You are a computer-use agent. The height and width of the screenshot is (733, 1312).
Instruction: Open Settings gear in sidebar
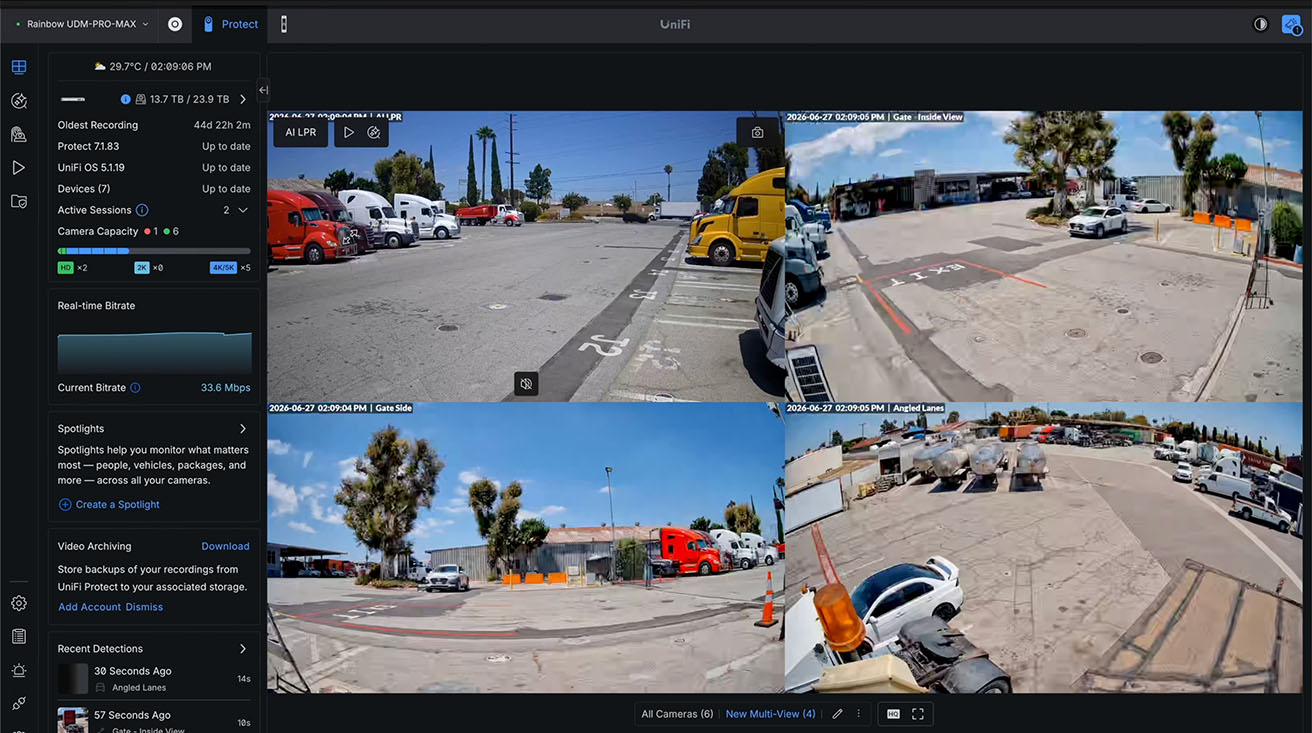click(19, 603)
